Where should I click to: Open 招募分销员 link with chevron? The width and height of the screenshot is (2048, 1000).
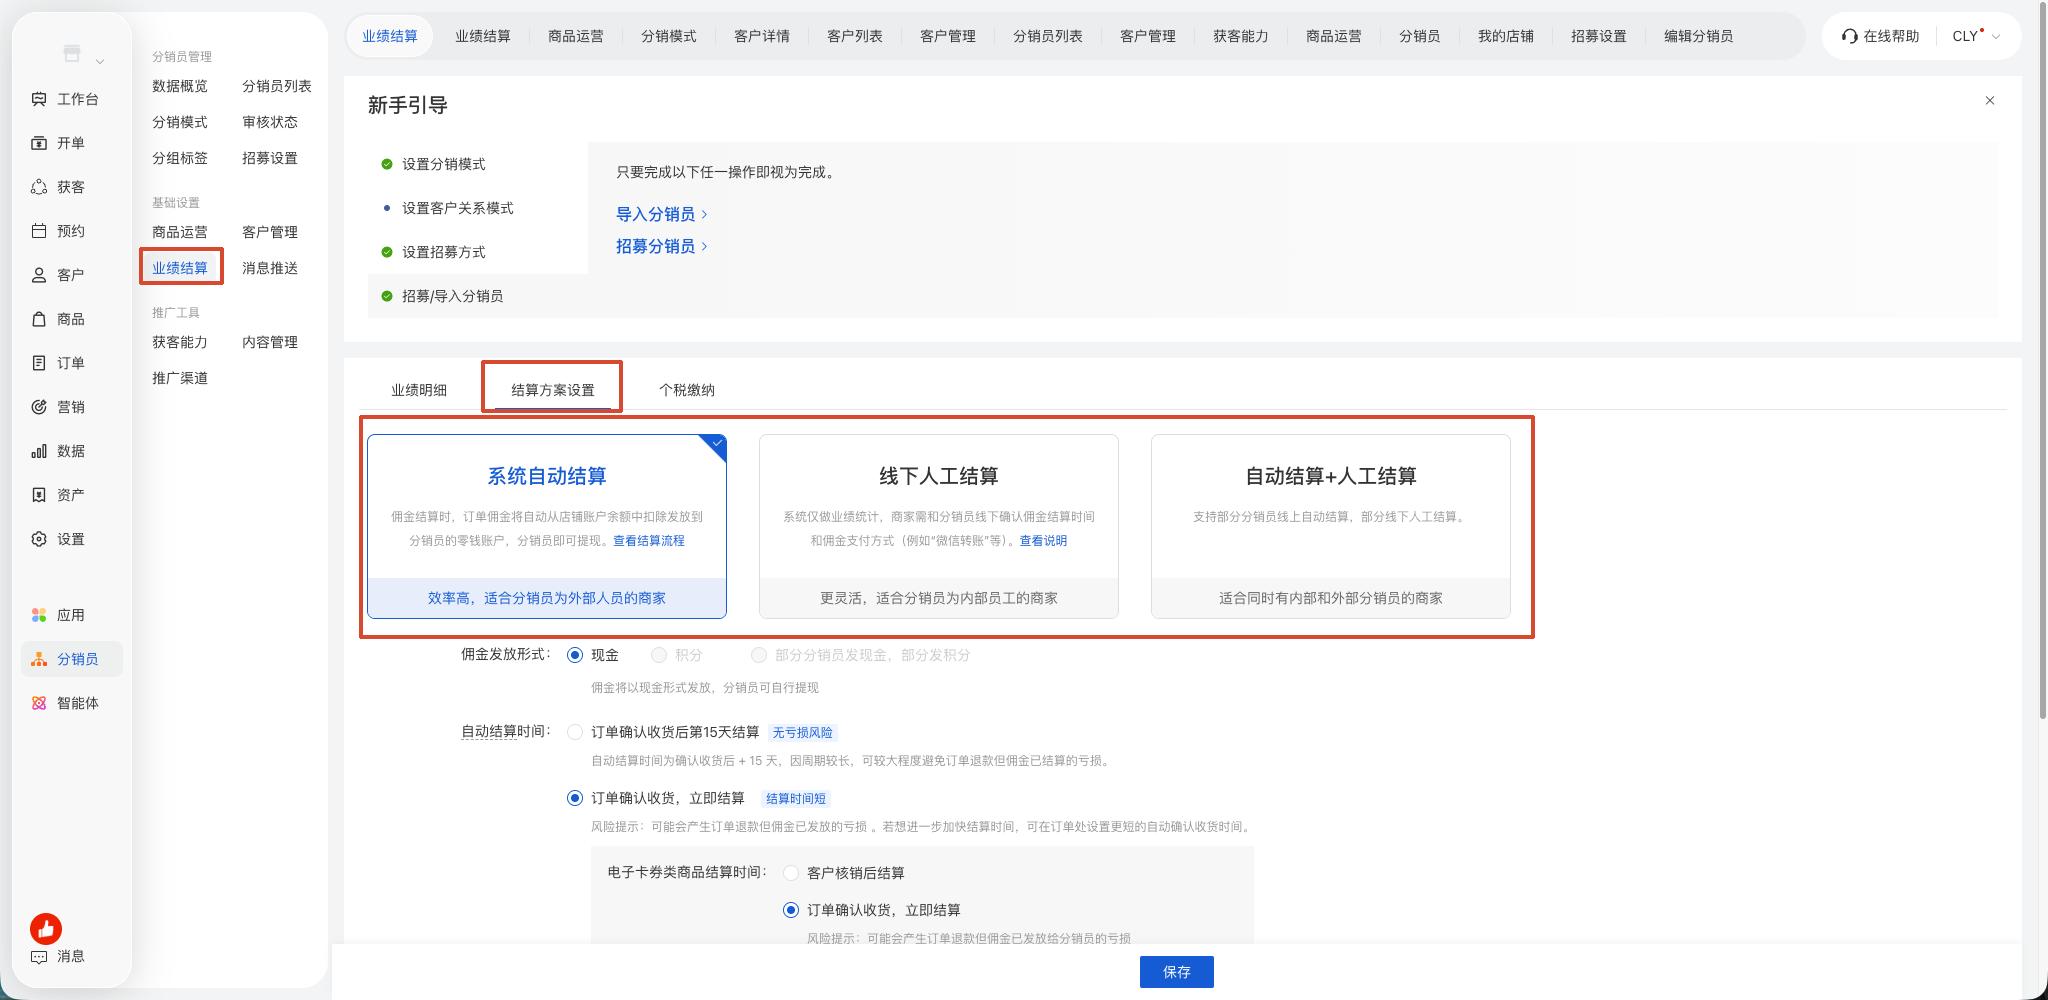(662, 246)
